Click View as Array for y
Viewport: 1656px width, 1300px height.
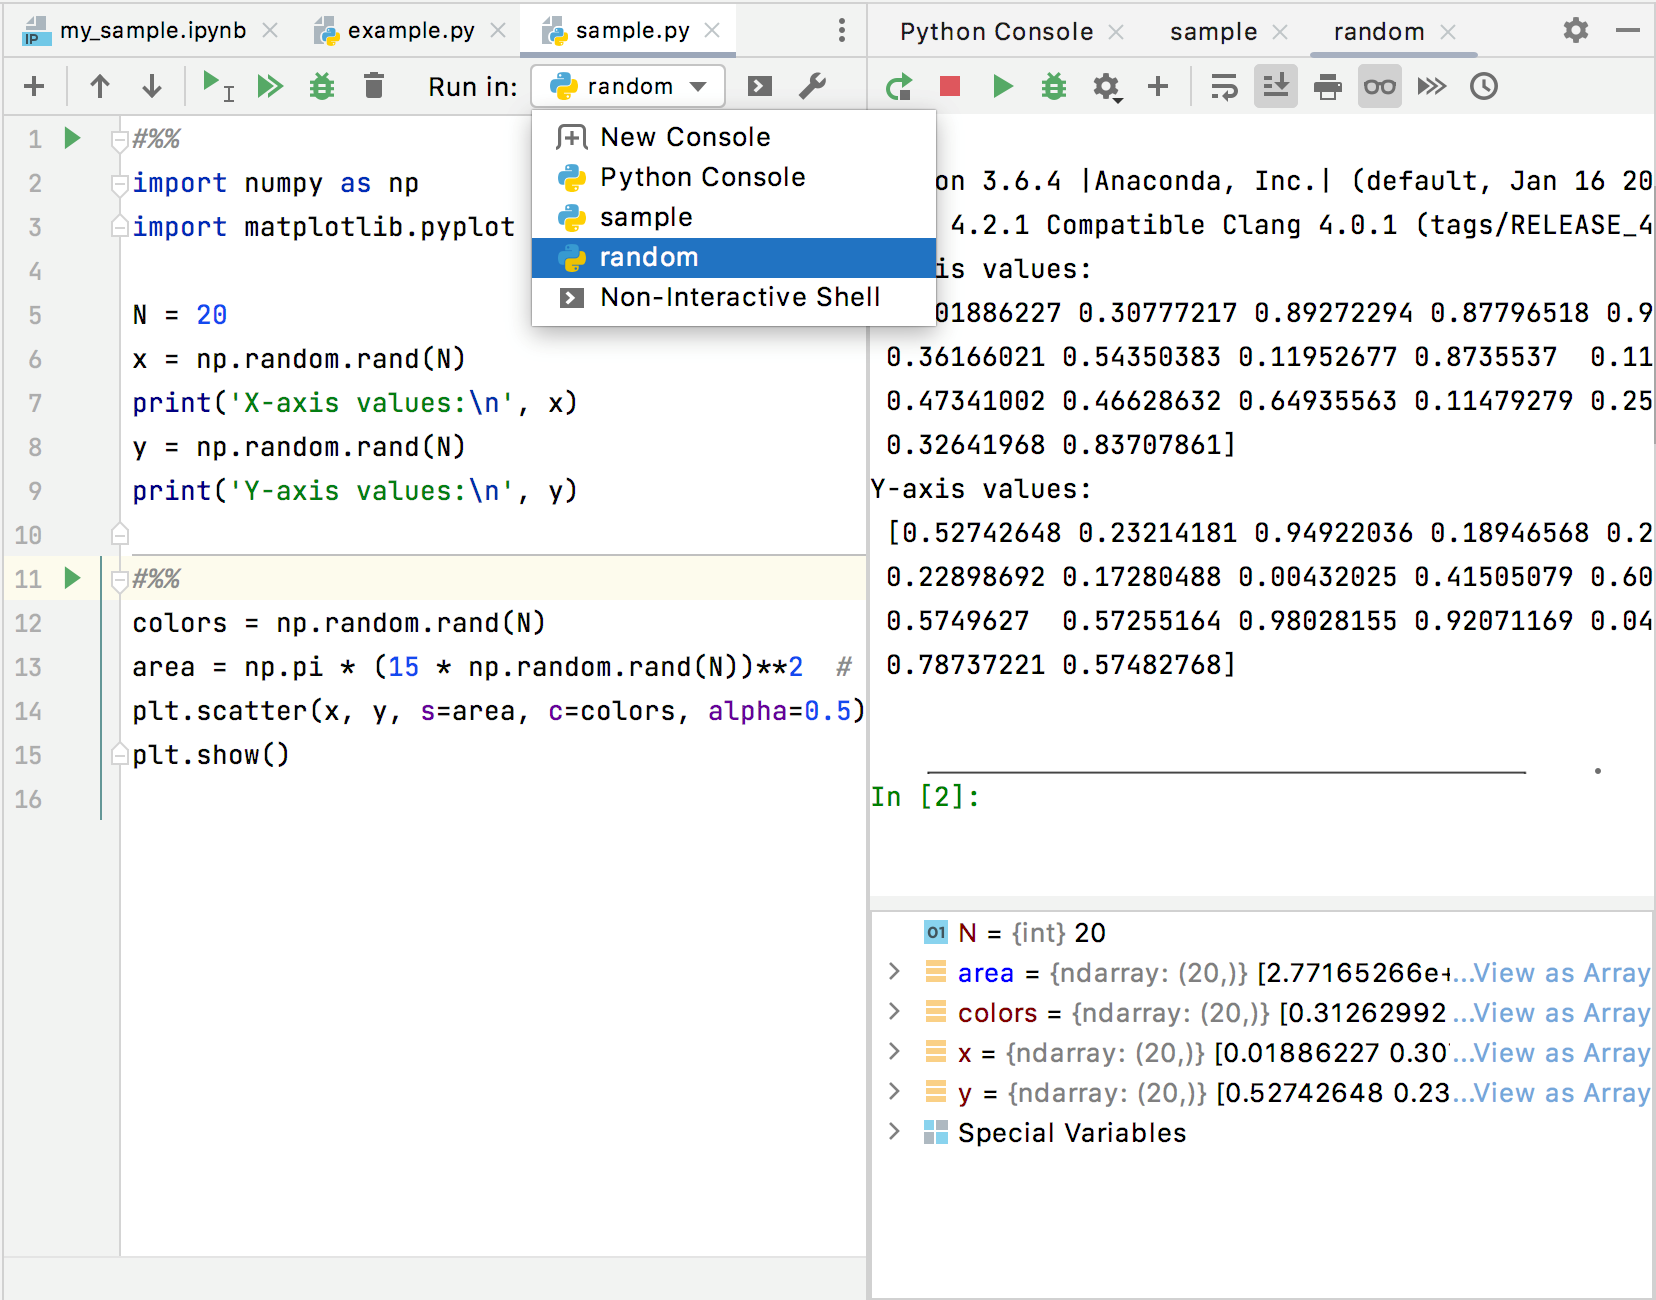point(1561,1092)
